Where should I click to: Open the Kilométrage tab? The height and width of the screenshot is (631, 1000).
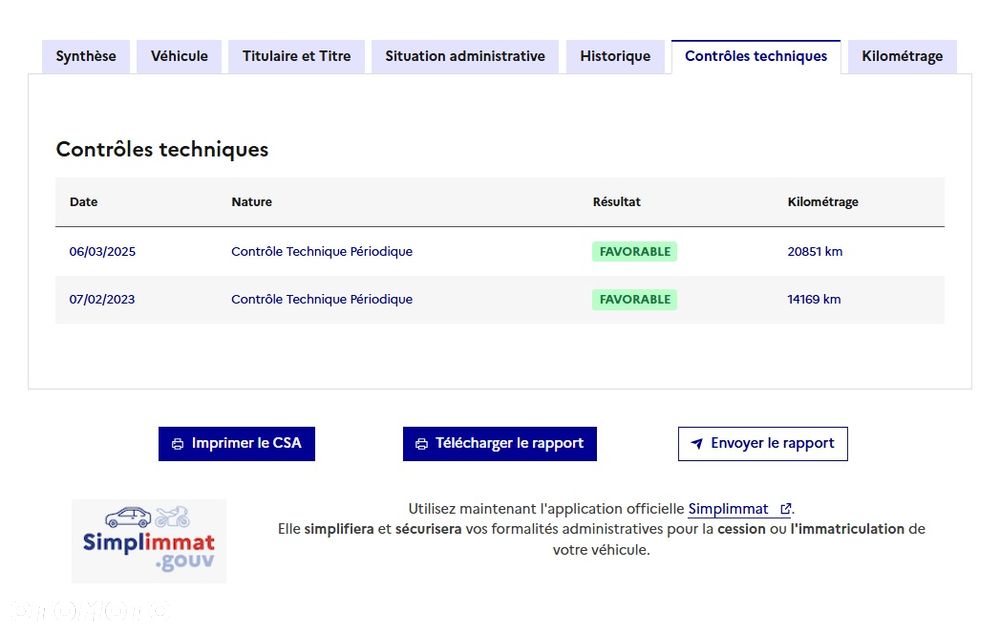tap(902, 56)
